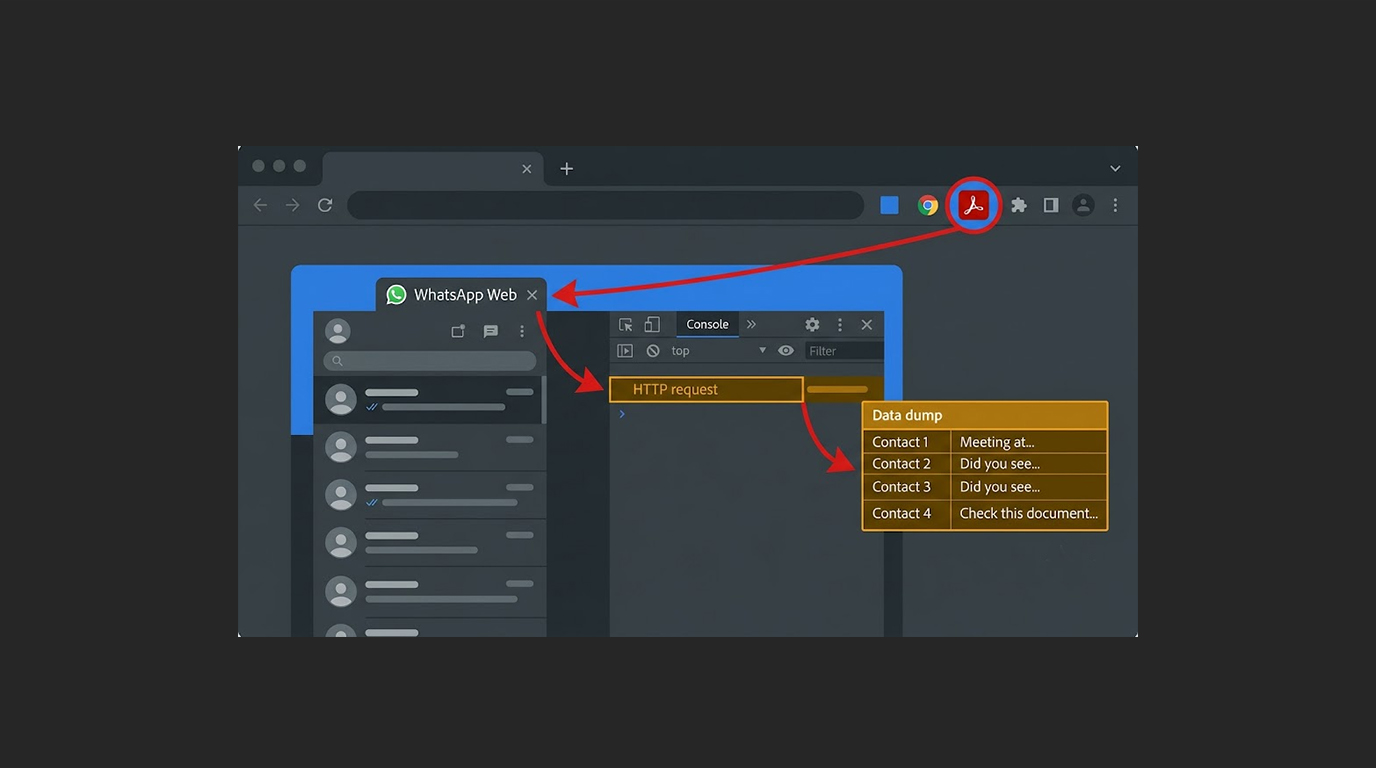Click the Chrome logo icon in the toolbar
The width and height of the screenshot is (1376, 768).
929,205
